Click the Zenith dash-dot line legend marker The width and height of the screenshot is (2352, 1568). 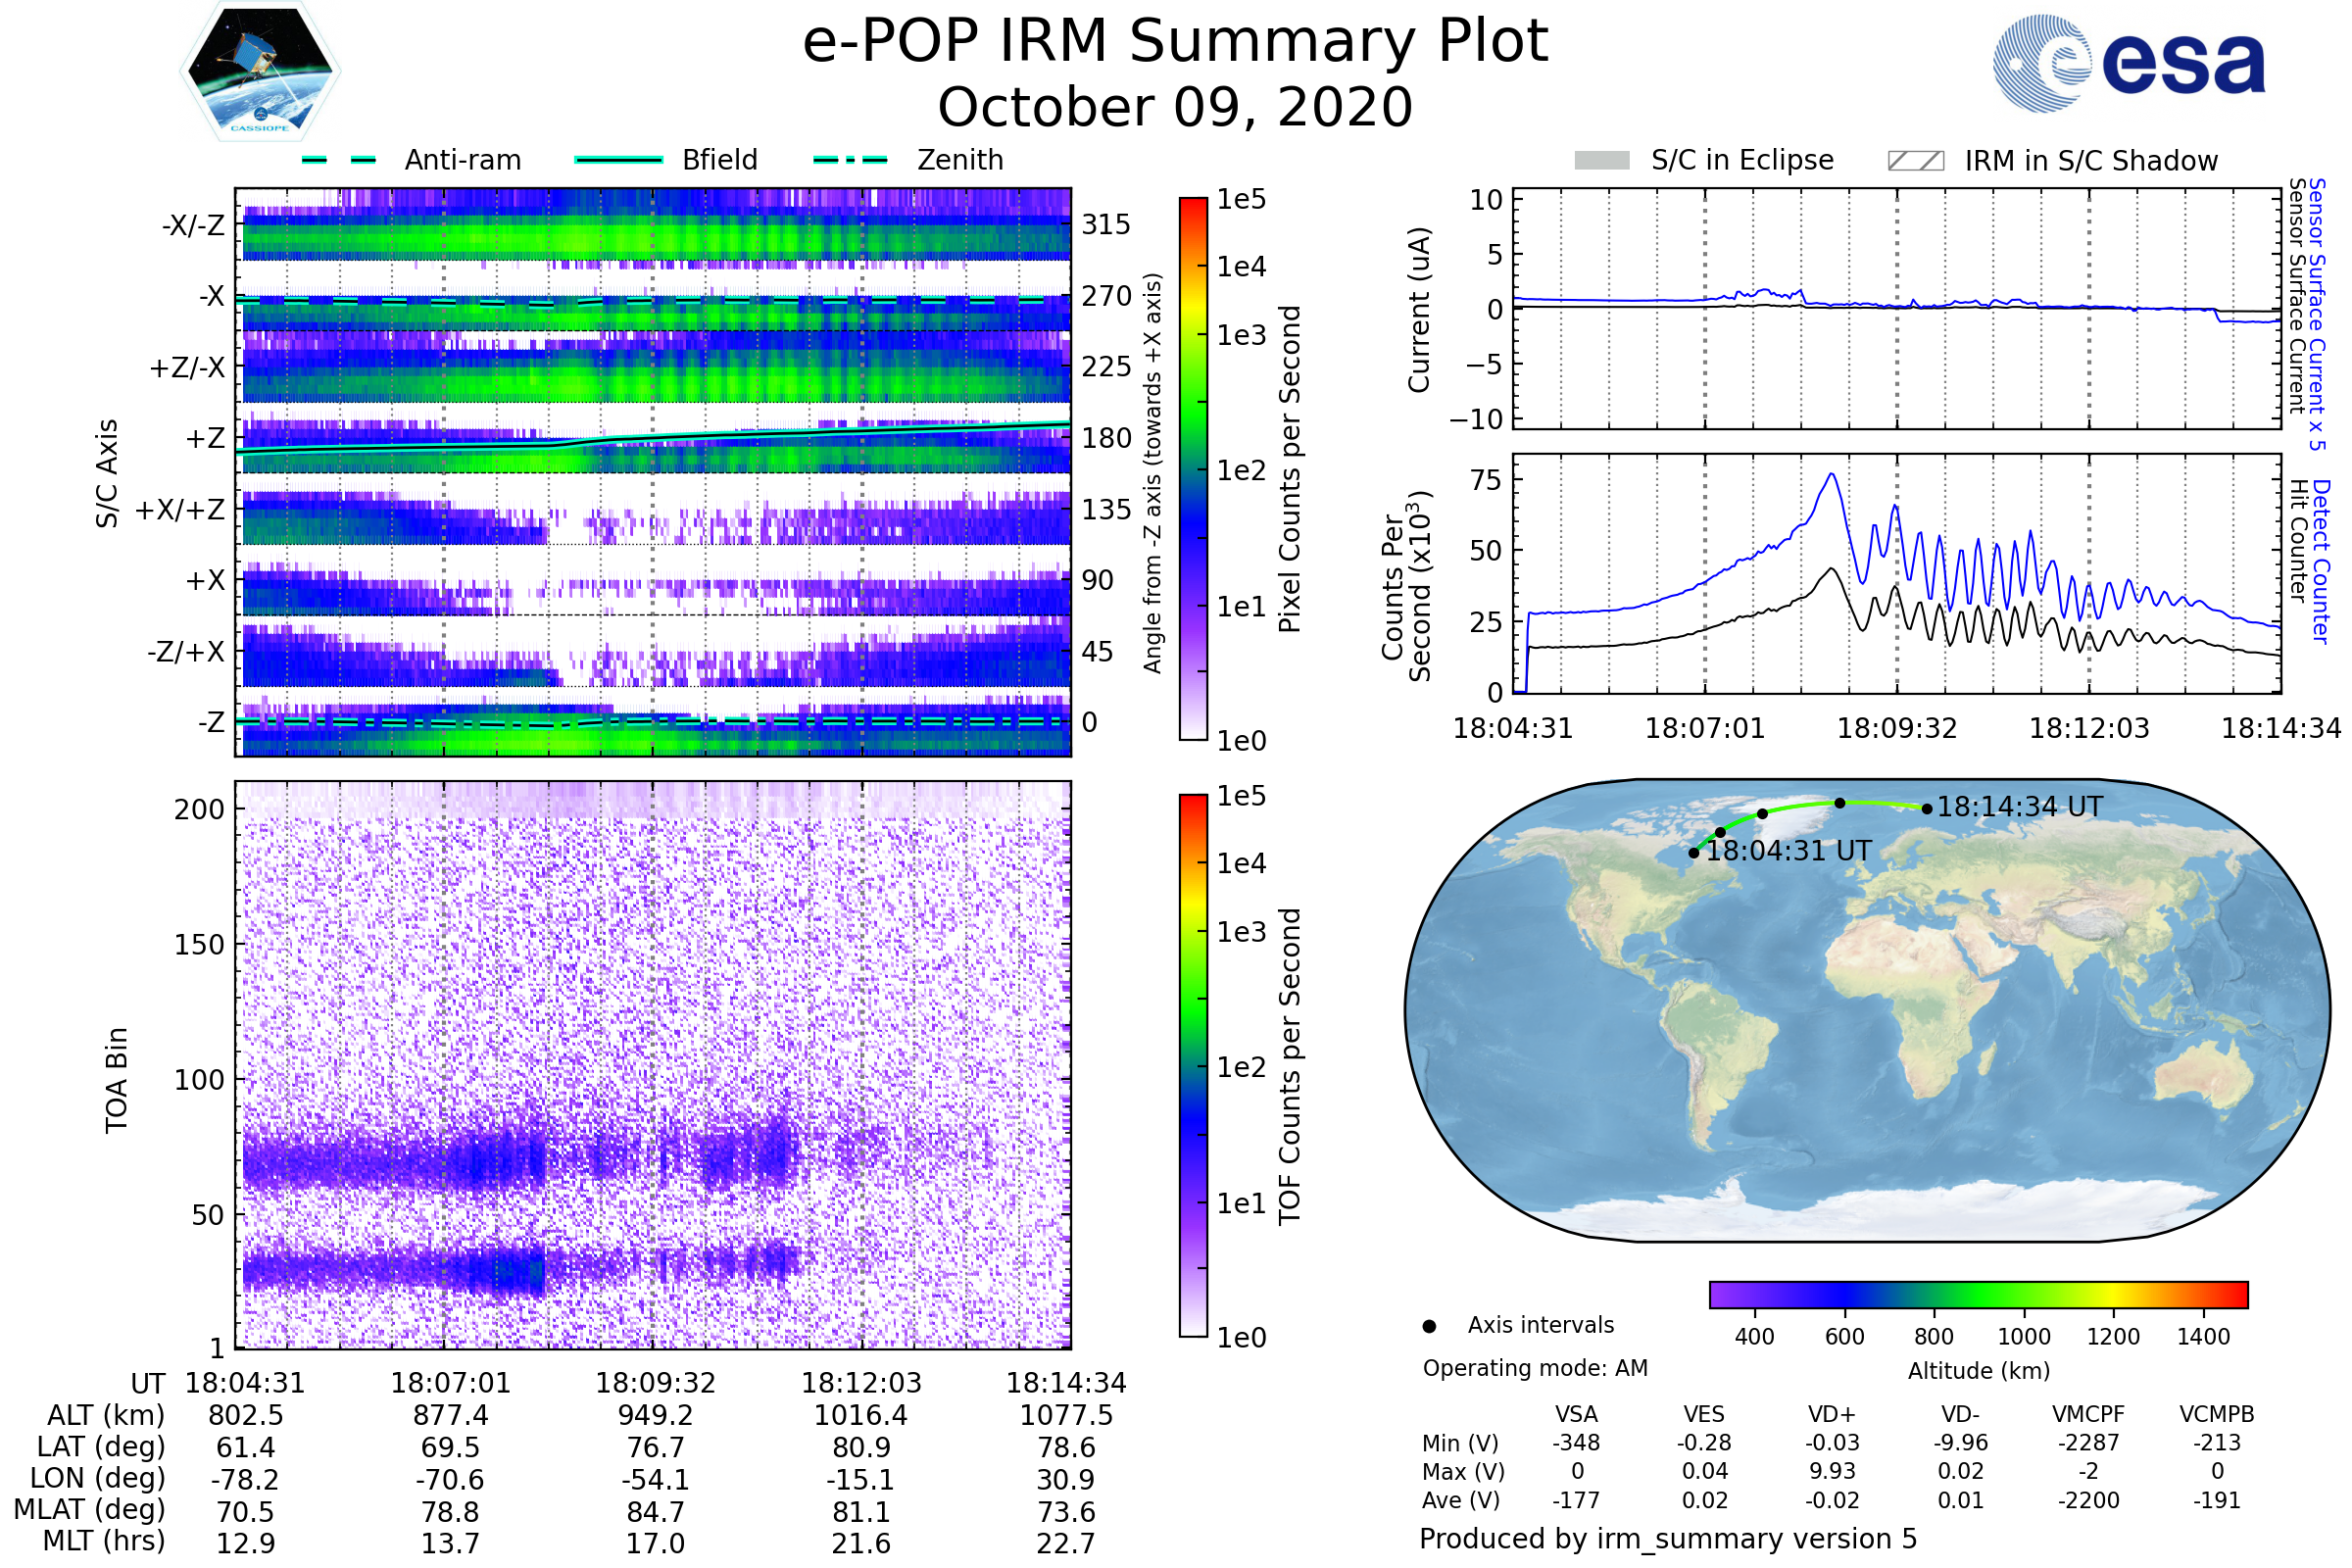[x=851, y=160]
